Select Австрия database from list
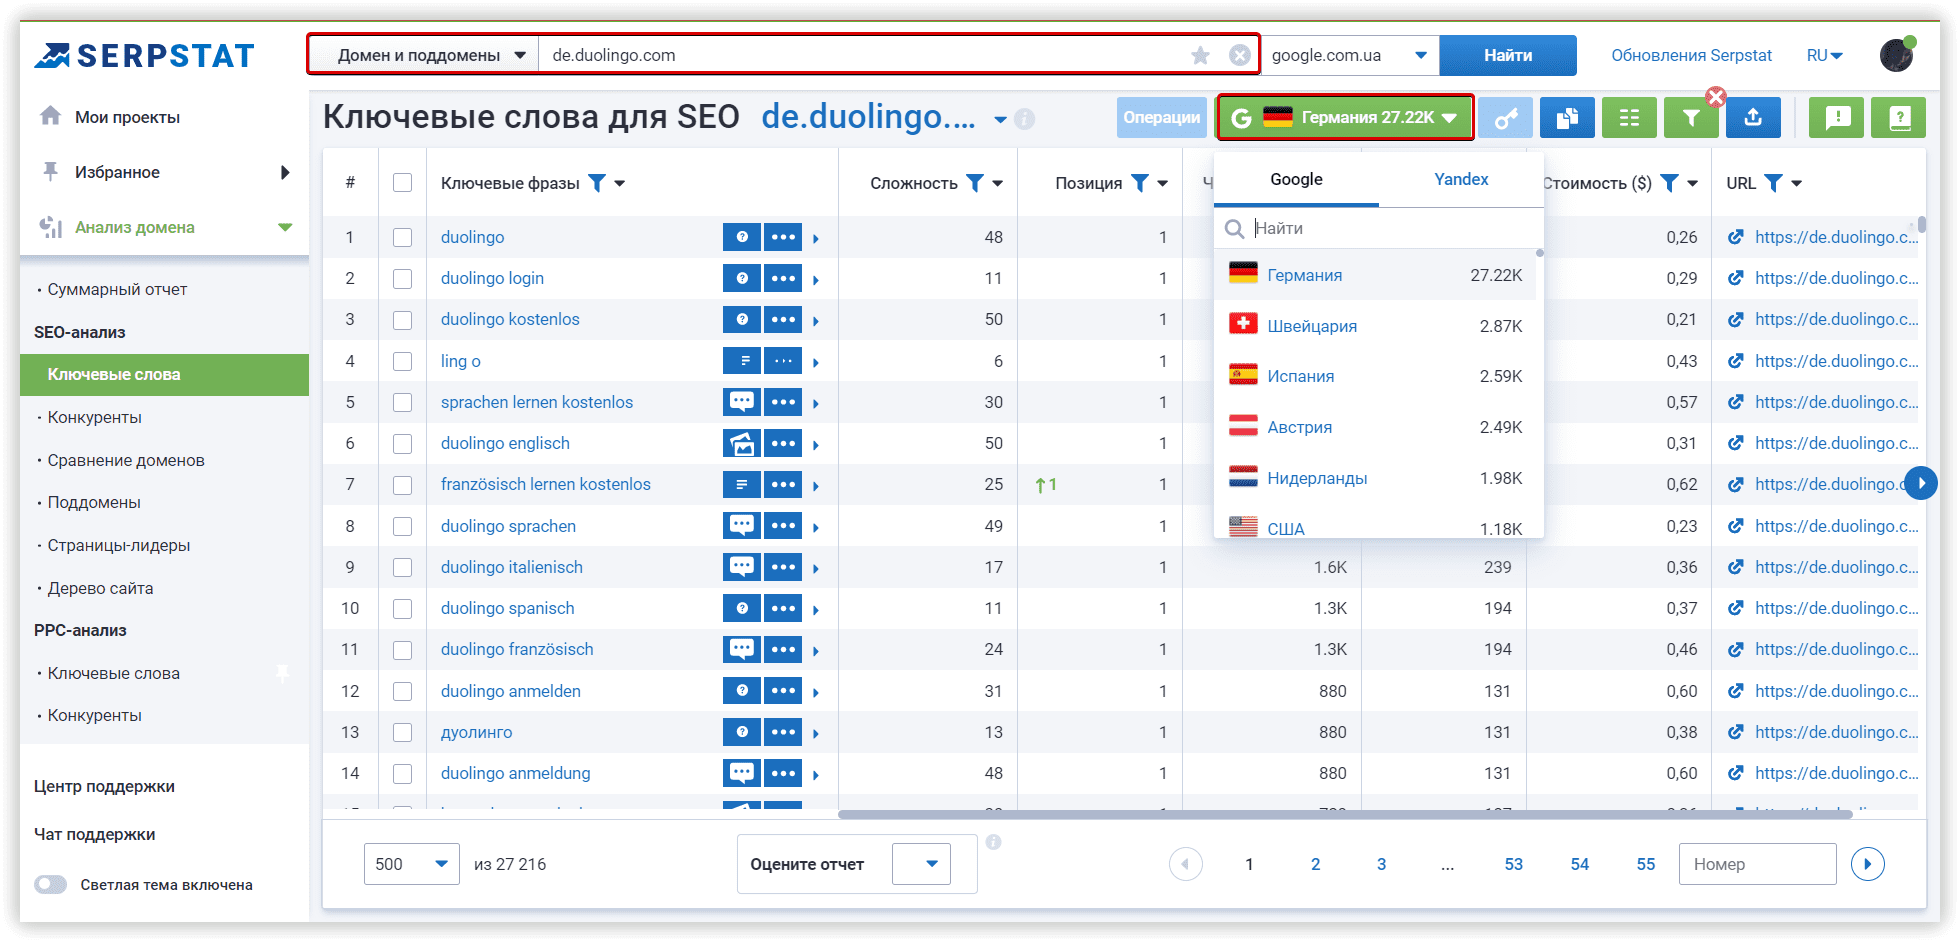 1375,427
